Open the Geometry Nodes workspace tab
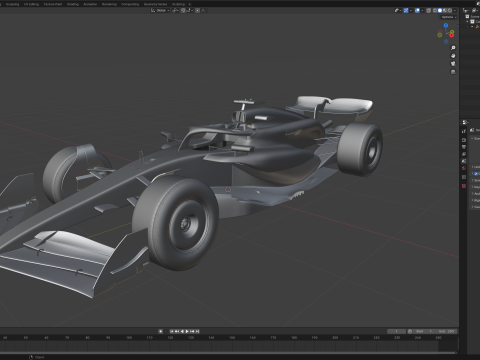The width and height of the screenshot is (480, 360). coord(155,4)
